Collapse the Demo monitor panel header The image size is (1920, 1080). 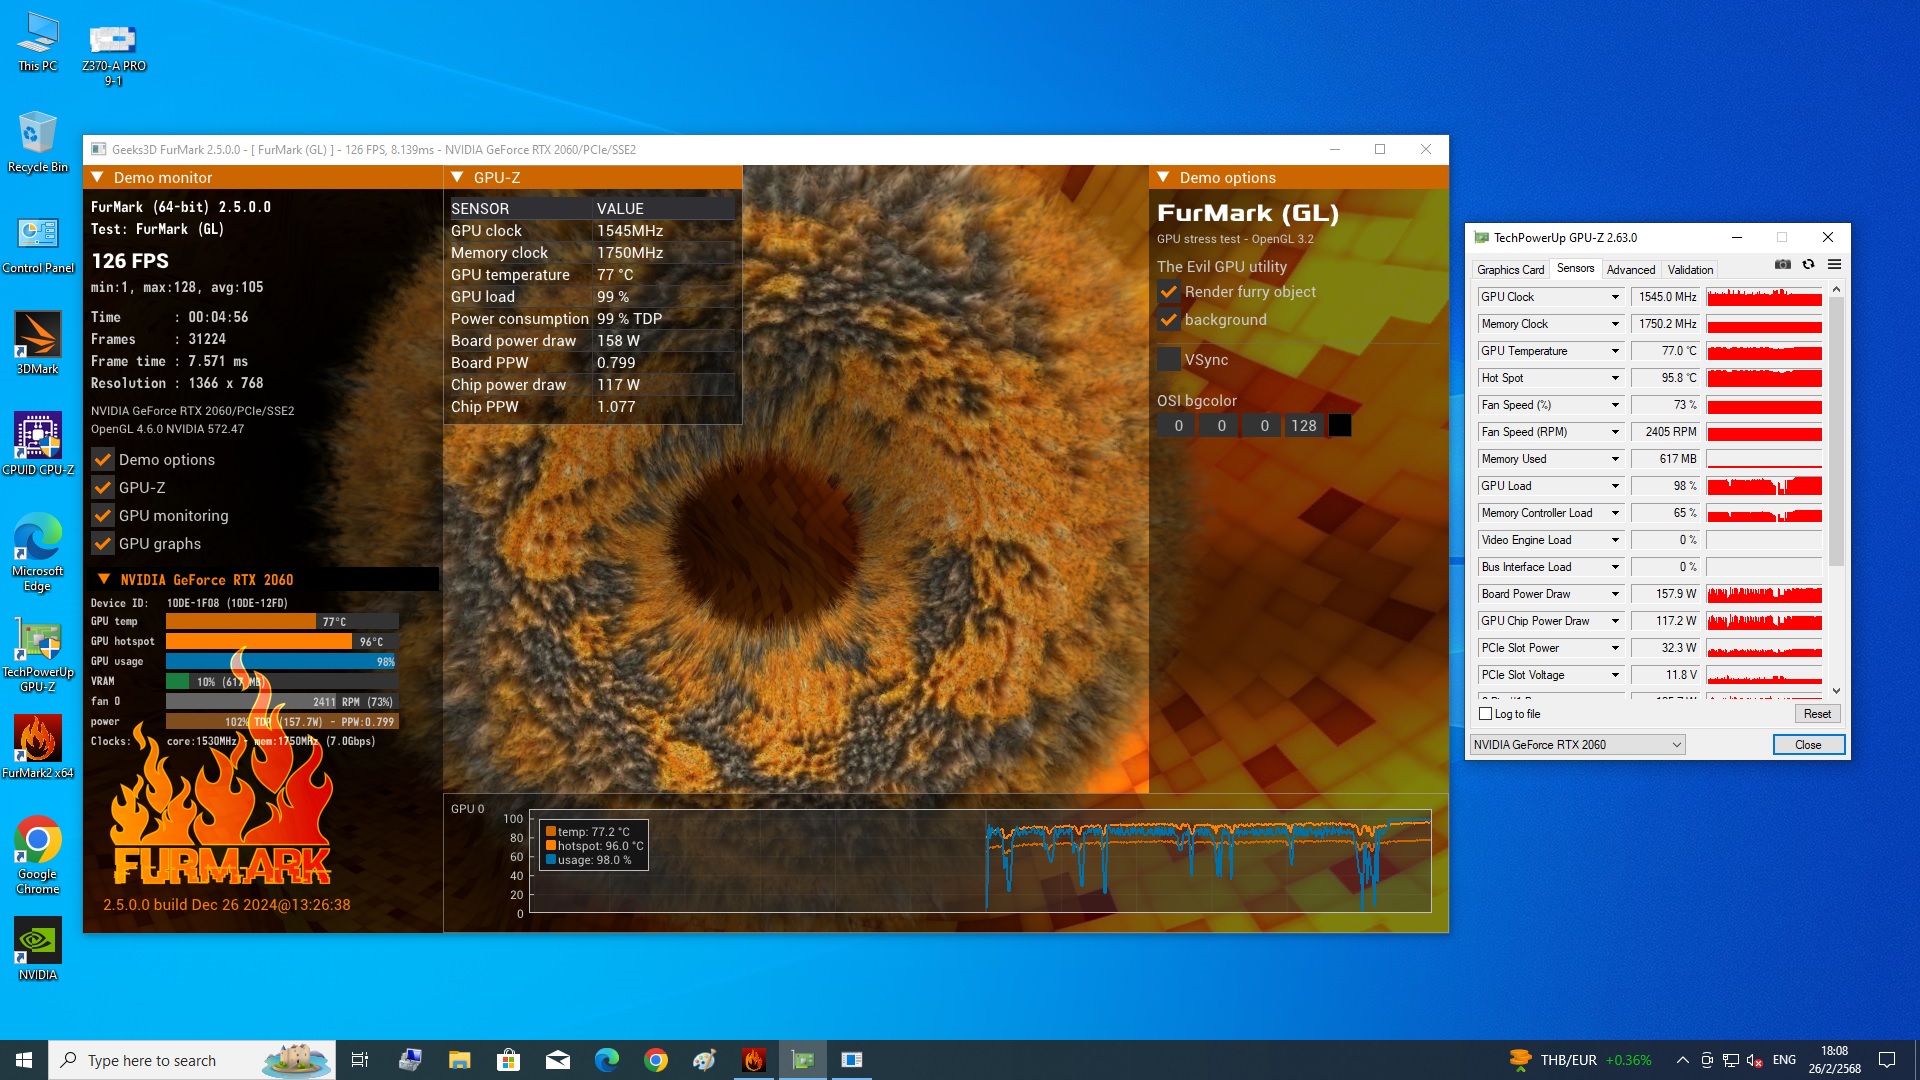tap(98, 178)
